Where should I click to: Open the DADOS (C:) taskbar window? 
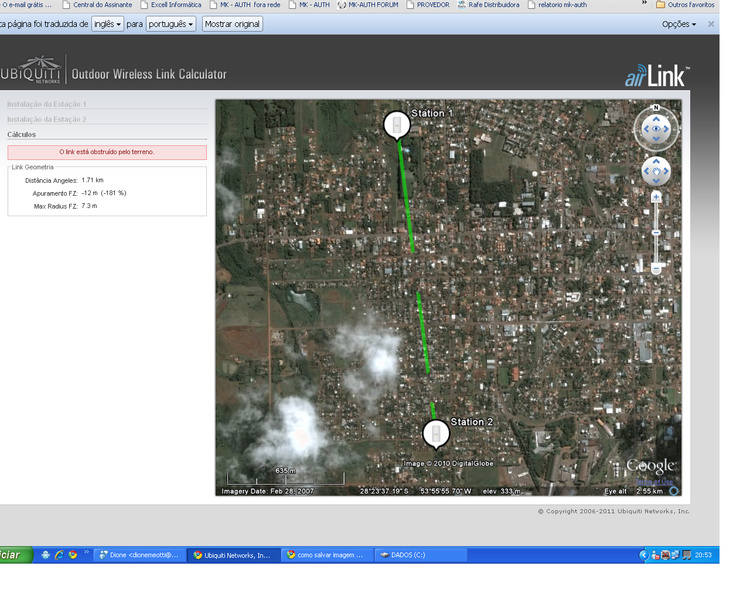420,555
